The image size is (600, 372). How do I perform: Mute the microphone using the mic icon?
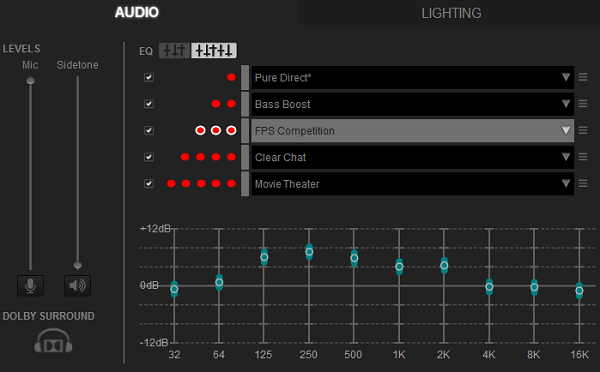point(30,286)
